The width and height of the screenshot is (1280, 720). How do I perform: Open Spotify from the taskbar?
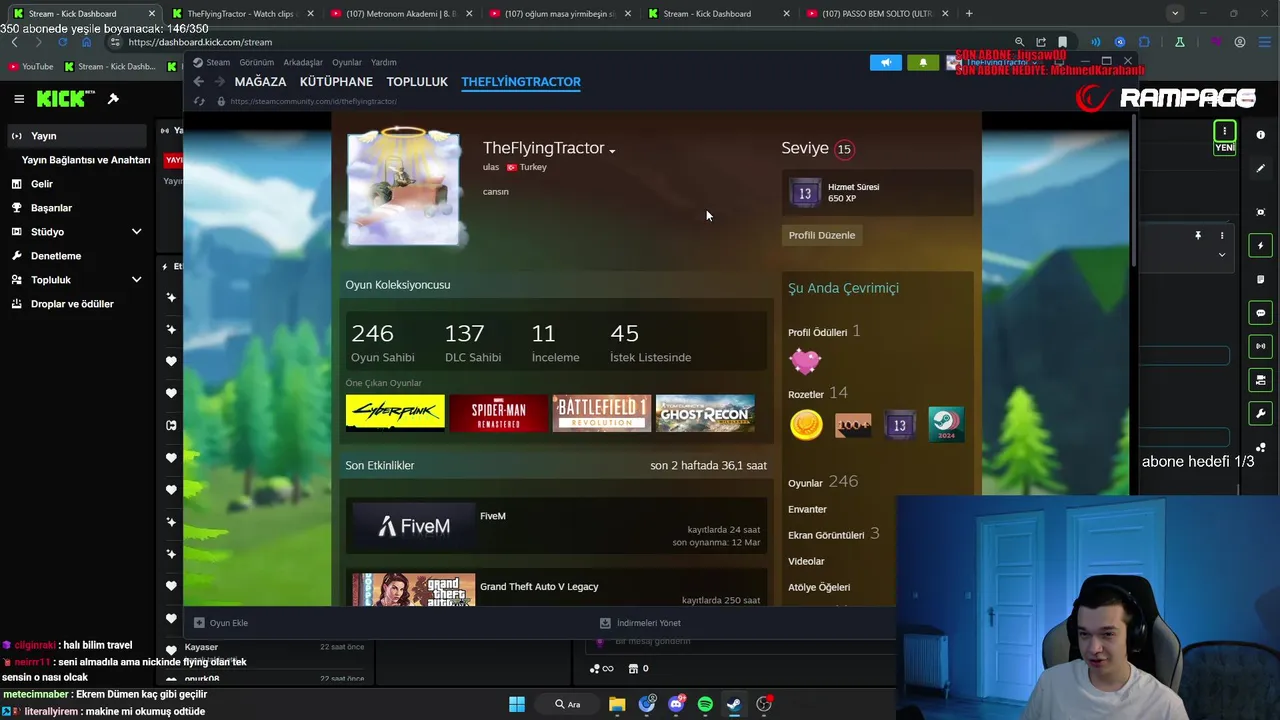click(x=705, y=704)
